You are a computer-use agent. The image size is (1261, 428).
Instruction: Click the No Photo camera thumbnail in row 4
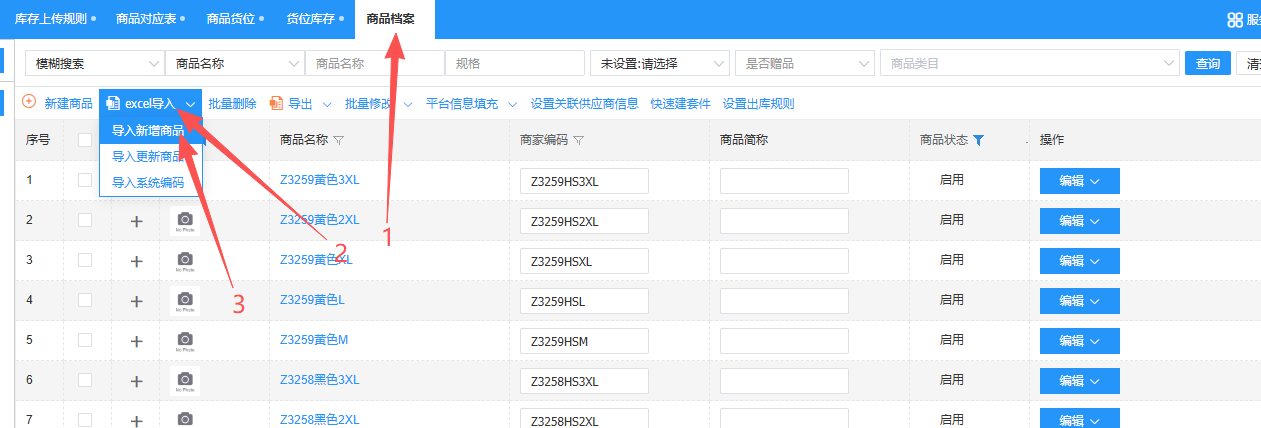(x=184, y=301)
